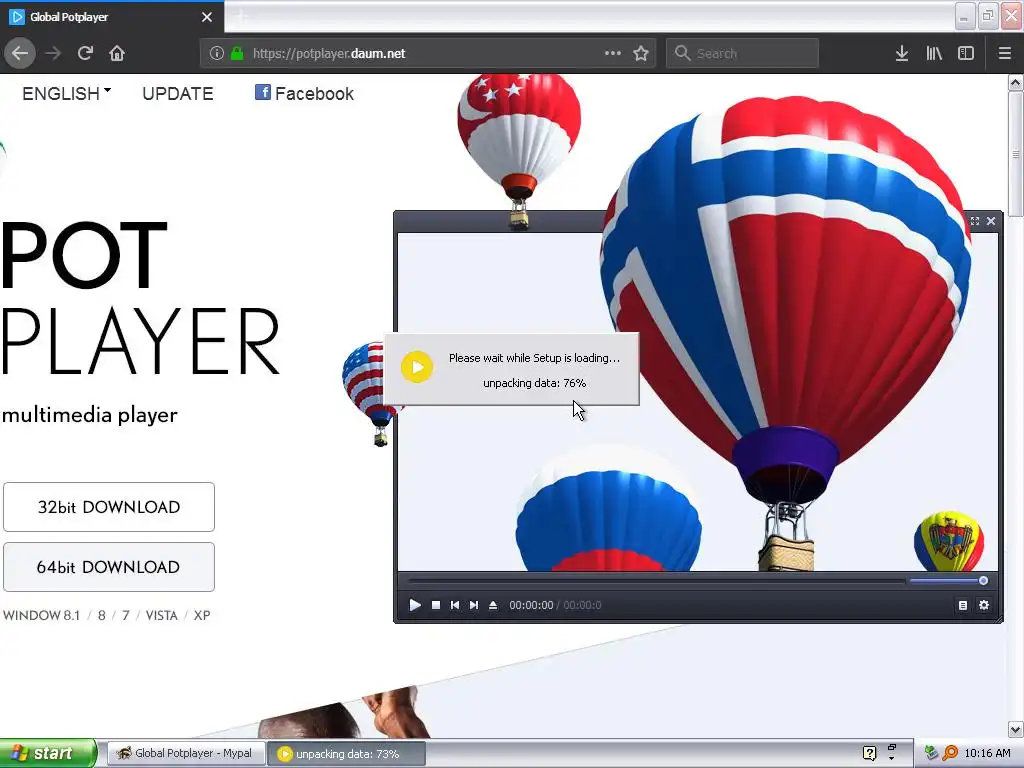Click the 'multimedia player' tagline
1024x768 pixels.
(89, 415)
